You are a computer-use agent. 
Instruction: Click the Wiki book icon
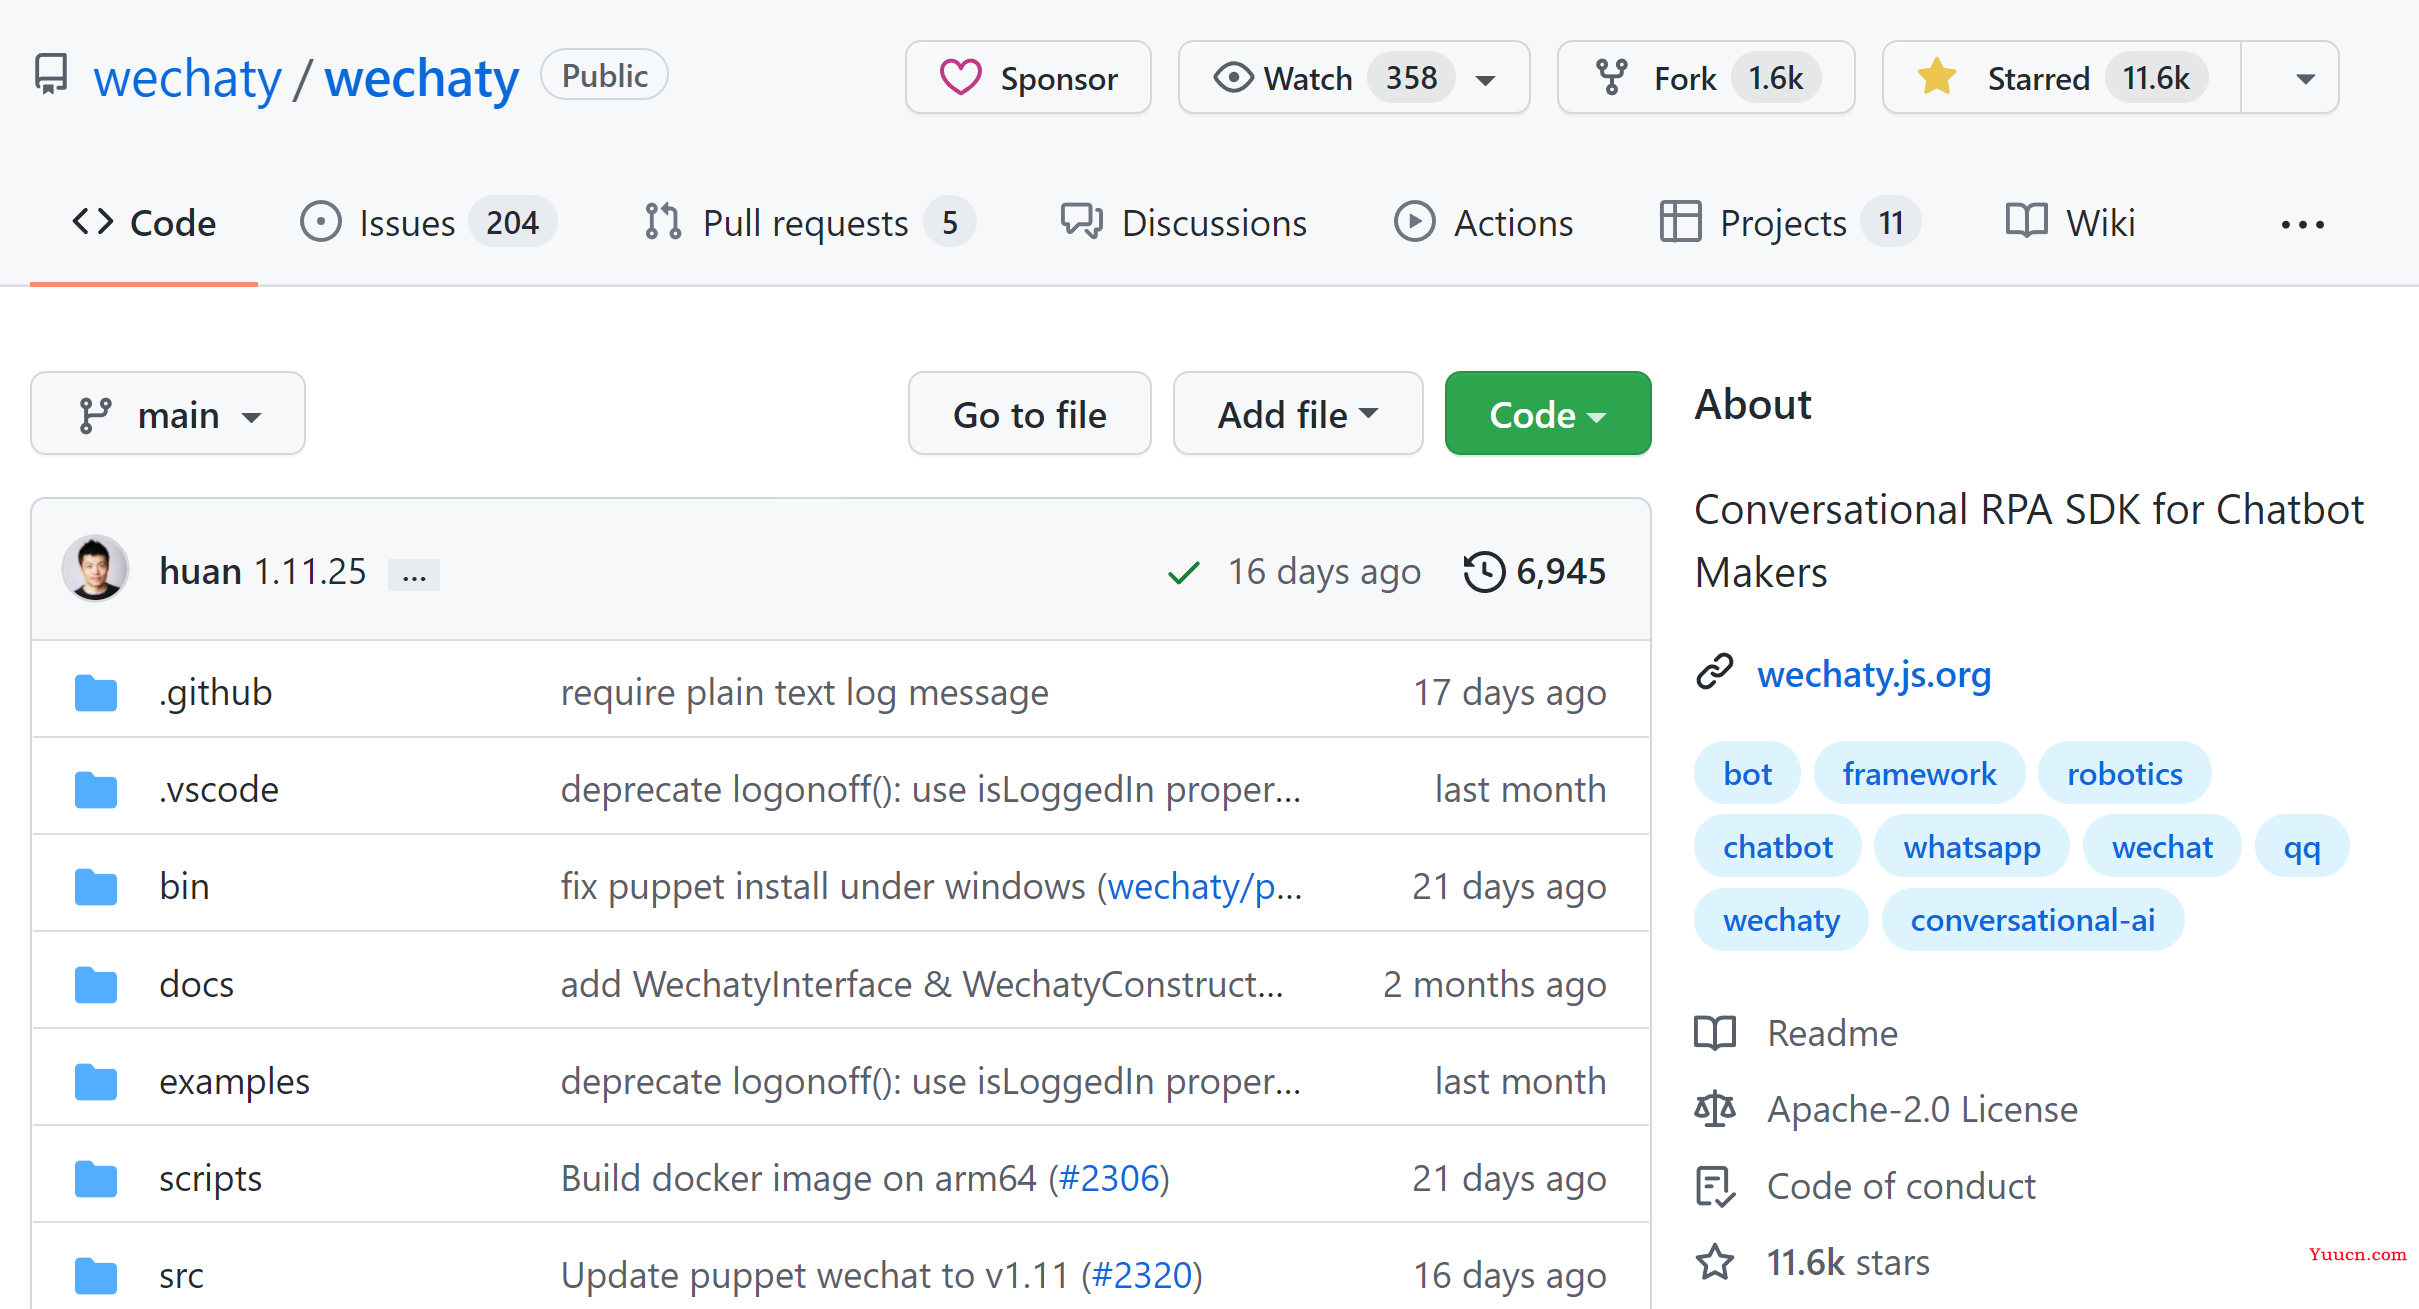2021,224
